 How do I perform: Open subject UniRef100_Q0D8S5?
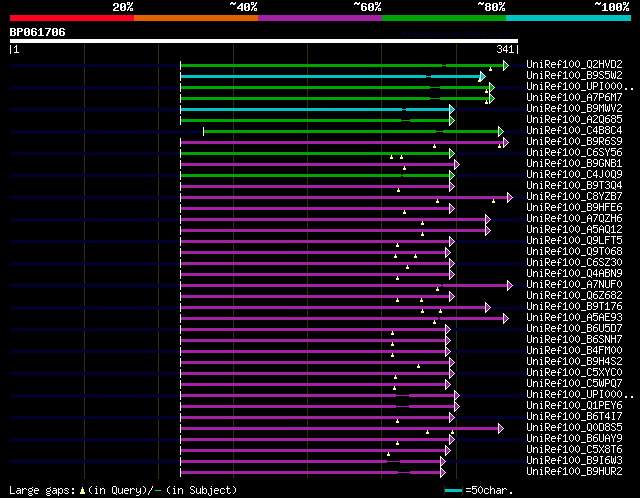pyautogui.click(x=574, y=428)
